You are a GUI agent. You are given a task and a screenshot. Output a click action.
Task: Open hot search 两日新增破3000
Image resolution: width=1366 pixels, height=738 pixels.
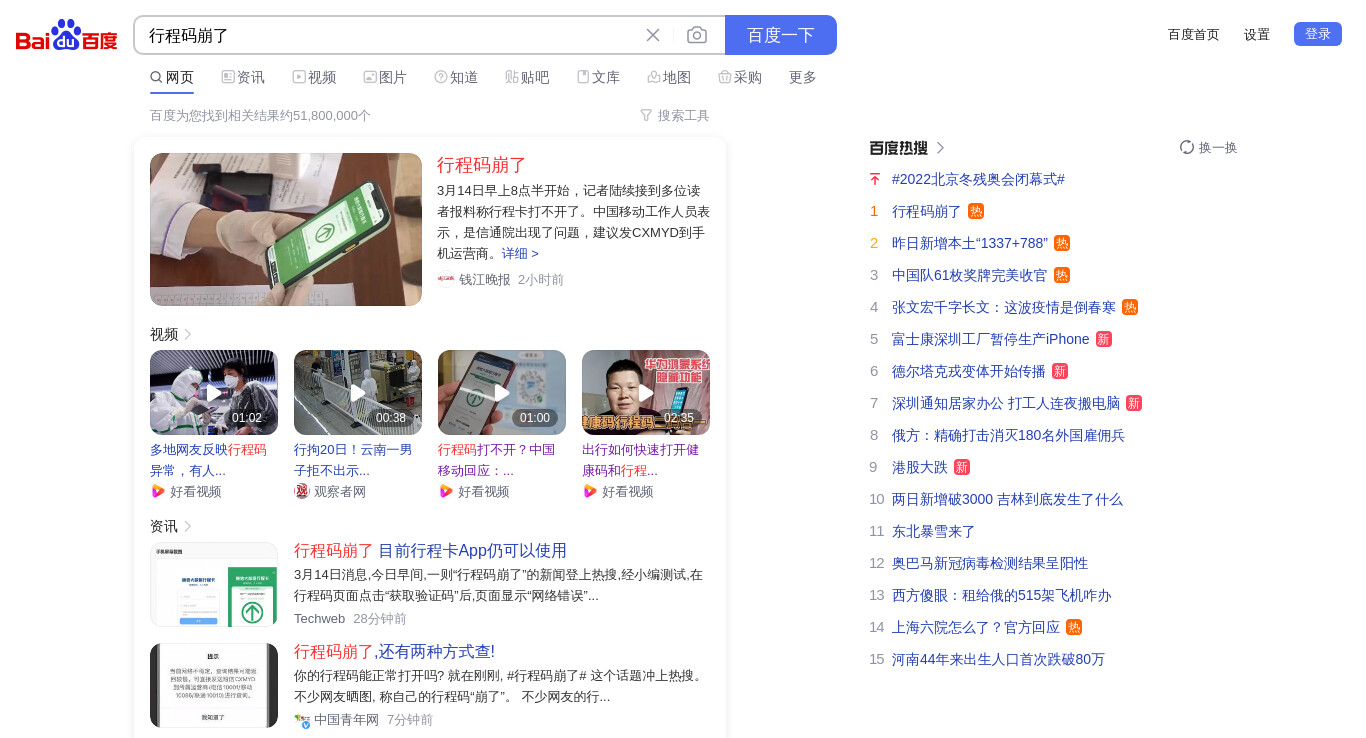tap(1007, 499)
